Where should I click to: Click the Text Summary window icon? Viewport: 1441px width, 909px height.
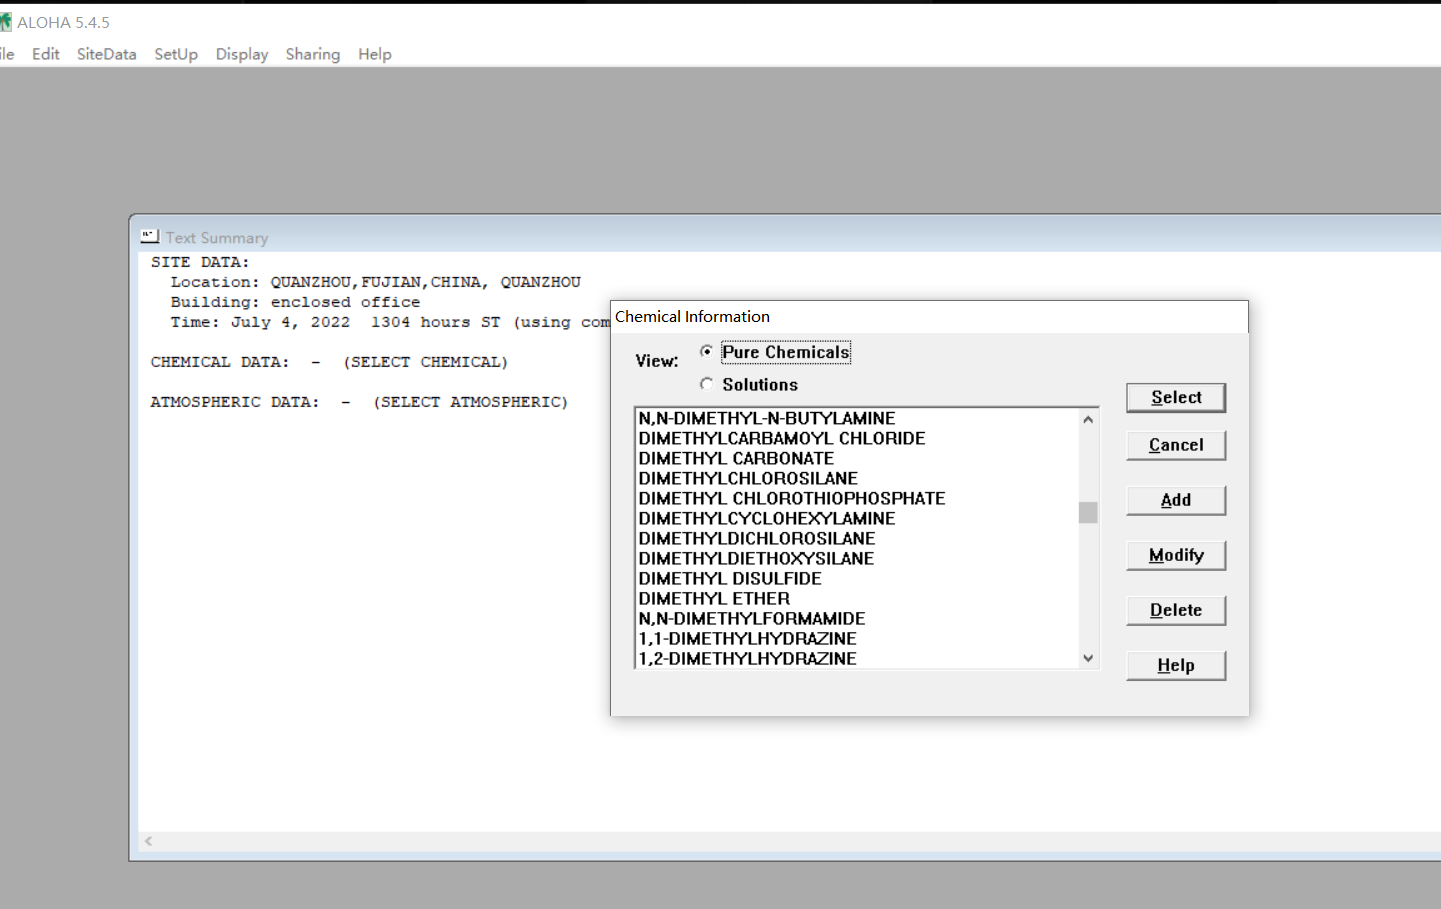click(x=150, y=236)
